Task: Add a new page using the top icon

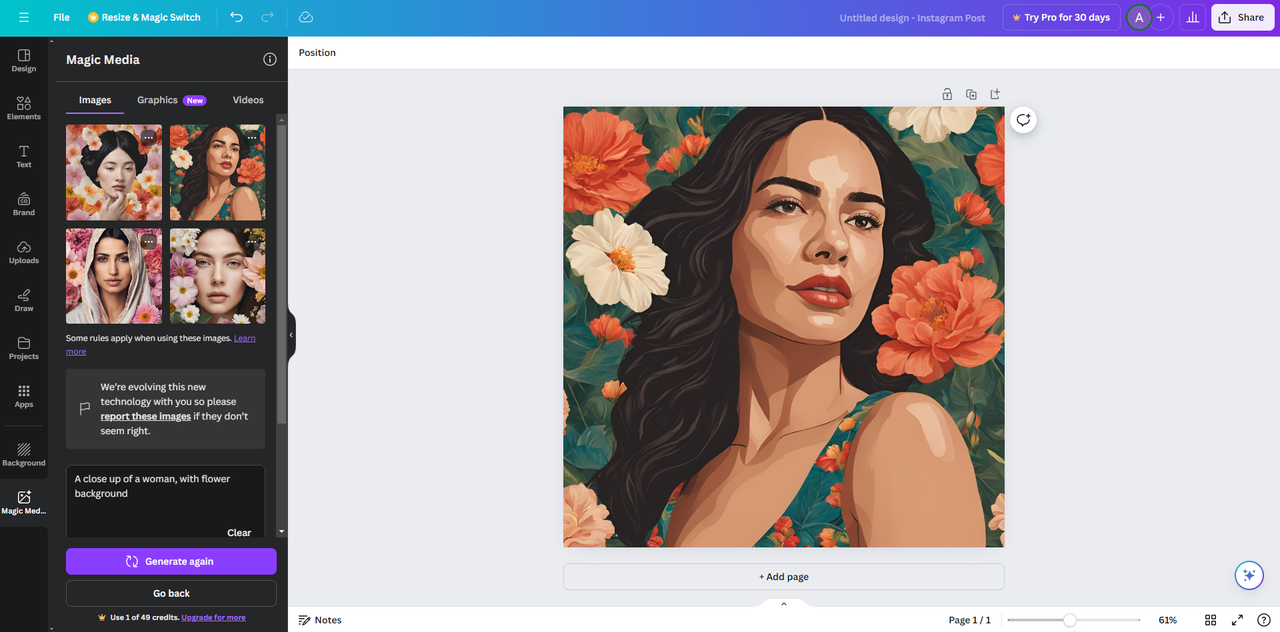Action: pyautogui.click(x=995, y=94)
